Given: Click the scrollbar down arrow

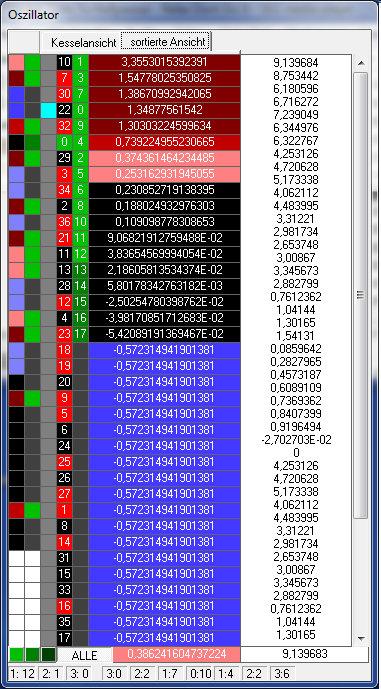Looking at the screenshot, I should pyautogui.click(x=361, y=638).
